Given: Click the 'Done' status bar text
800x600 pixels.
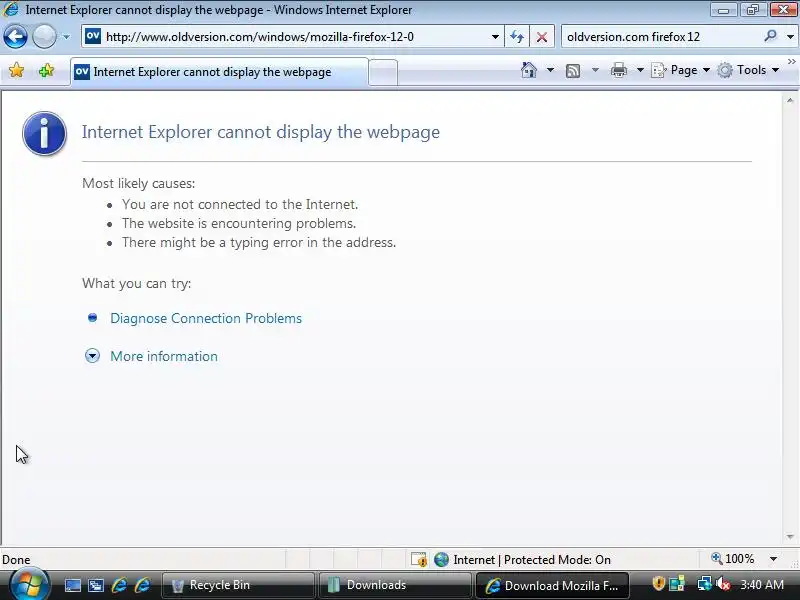Looking at the screenshot, I should click(16, 560).
